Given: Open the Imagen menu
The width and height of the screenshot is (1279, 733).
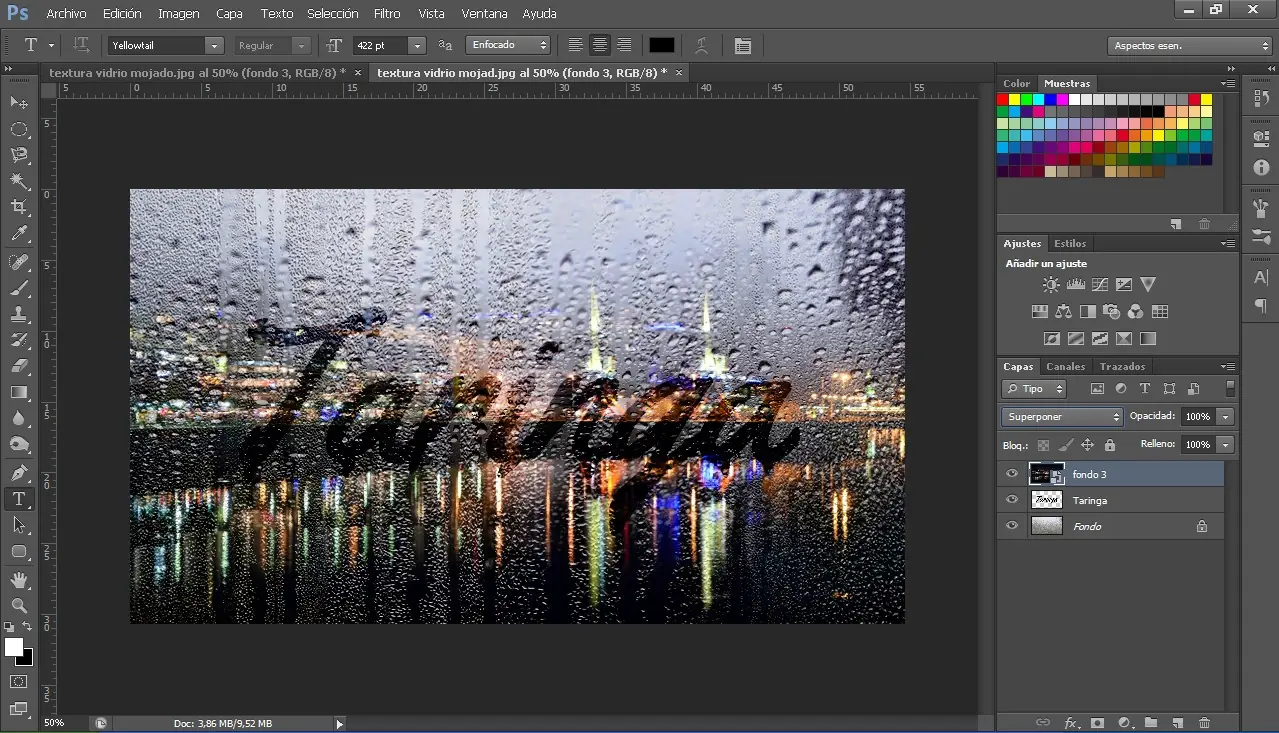Looking at the screenshot, I should point(178,14).
